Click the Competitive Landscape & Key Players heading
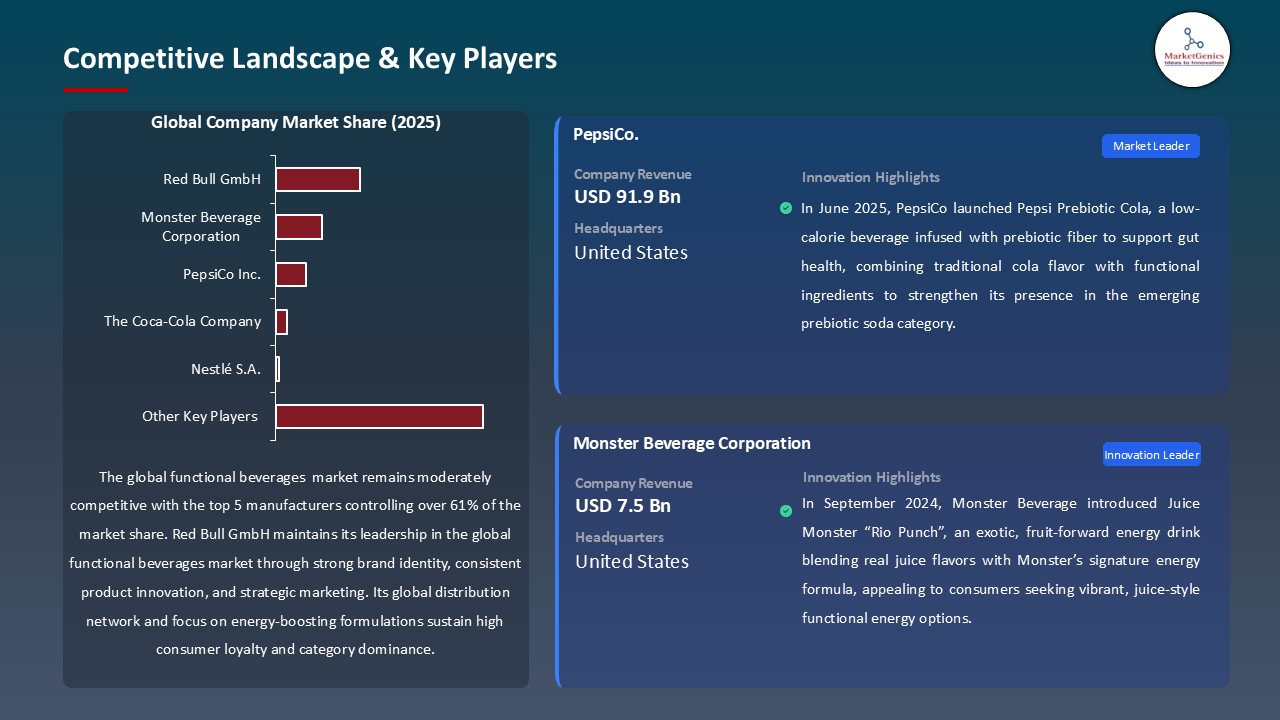The image size is (1280, 720). pyautogui.click(x=310, y=59)
